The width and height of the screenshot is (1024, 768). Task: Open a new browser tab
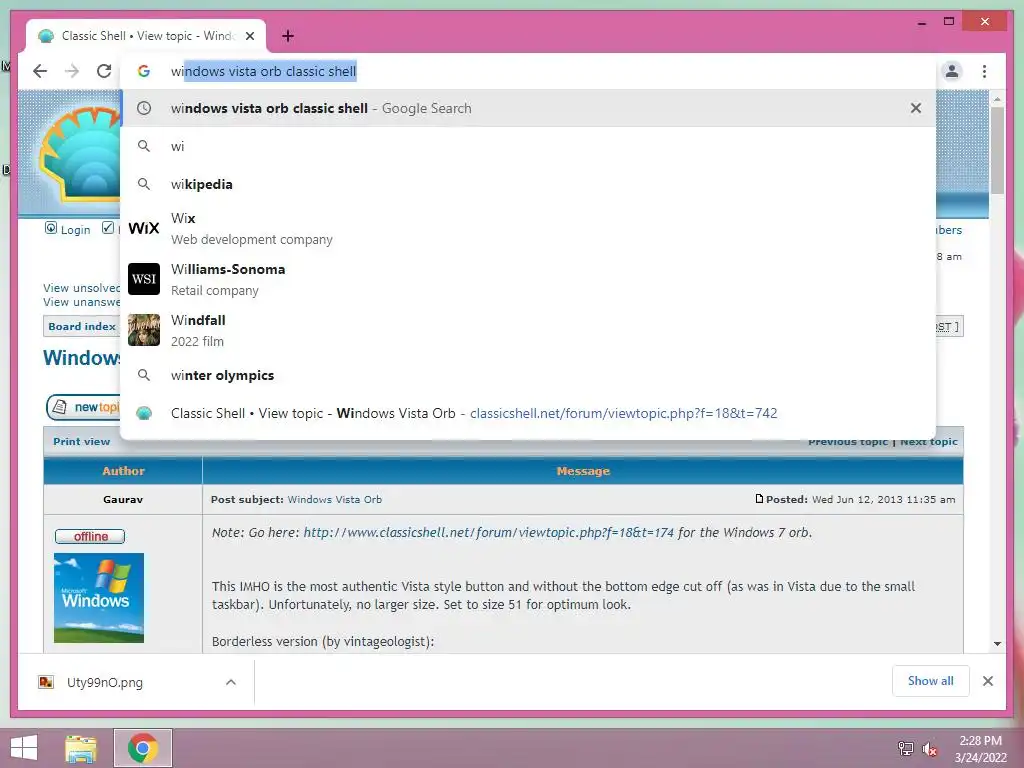pos(287,36)
